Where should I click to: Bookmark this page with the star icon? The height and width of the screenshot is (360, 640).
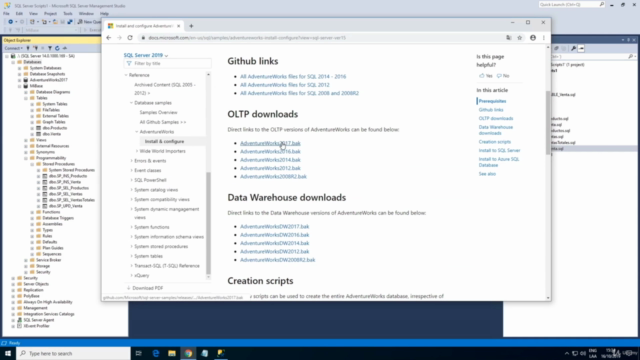tap(520, 38)
